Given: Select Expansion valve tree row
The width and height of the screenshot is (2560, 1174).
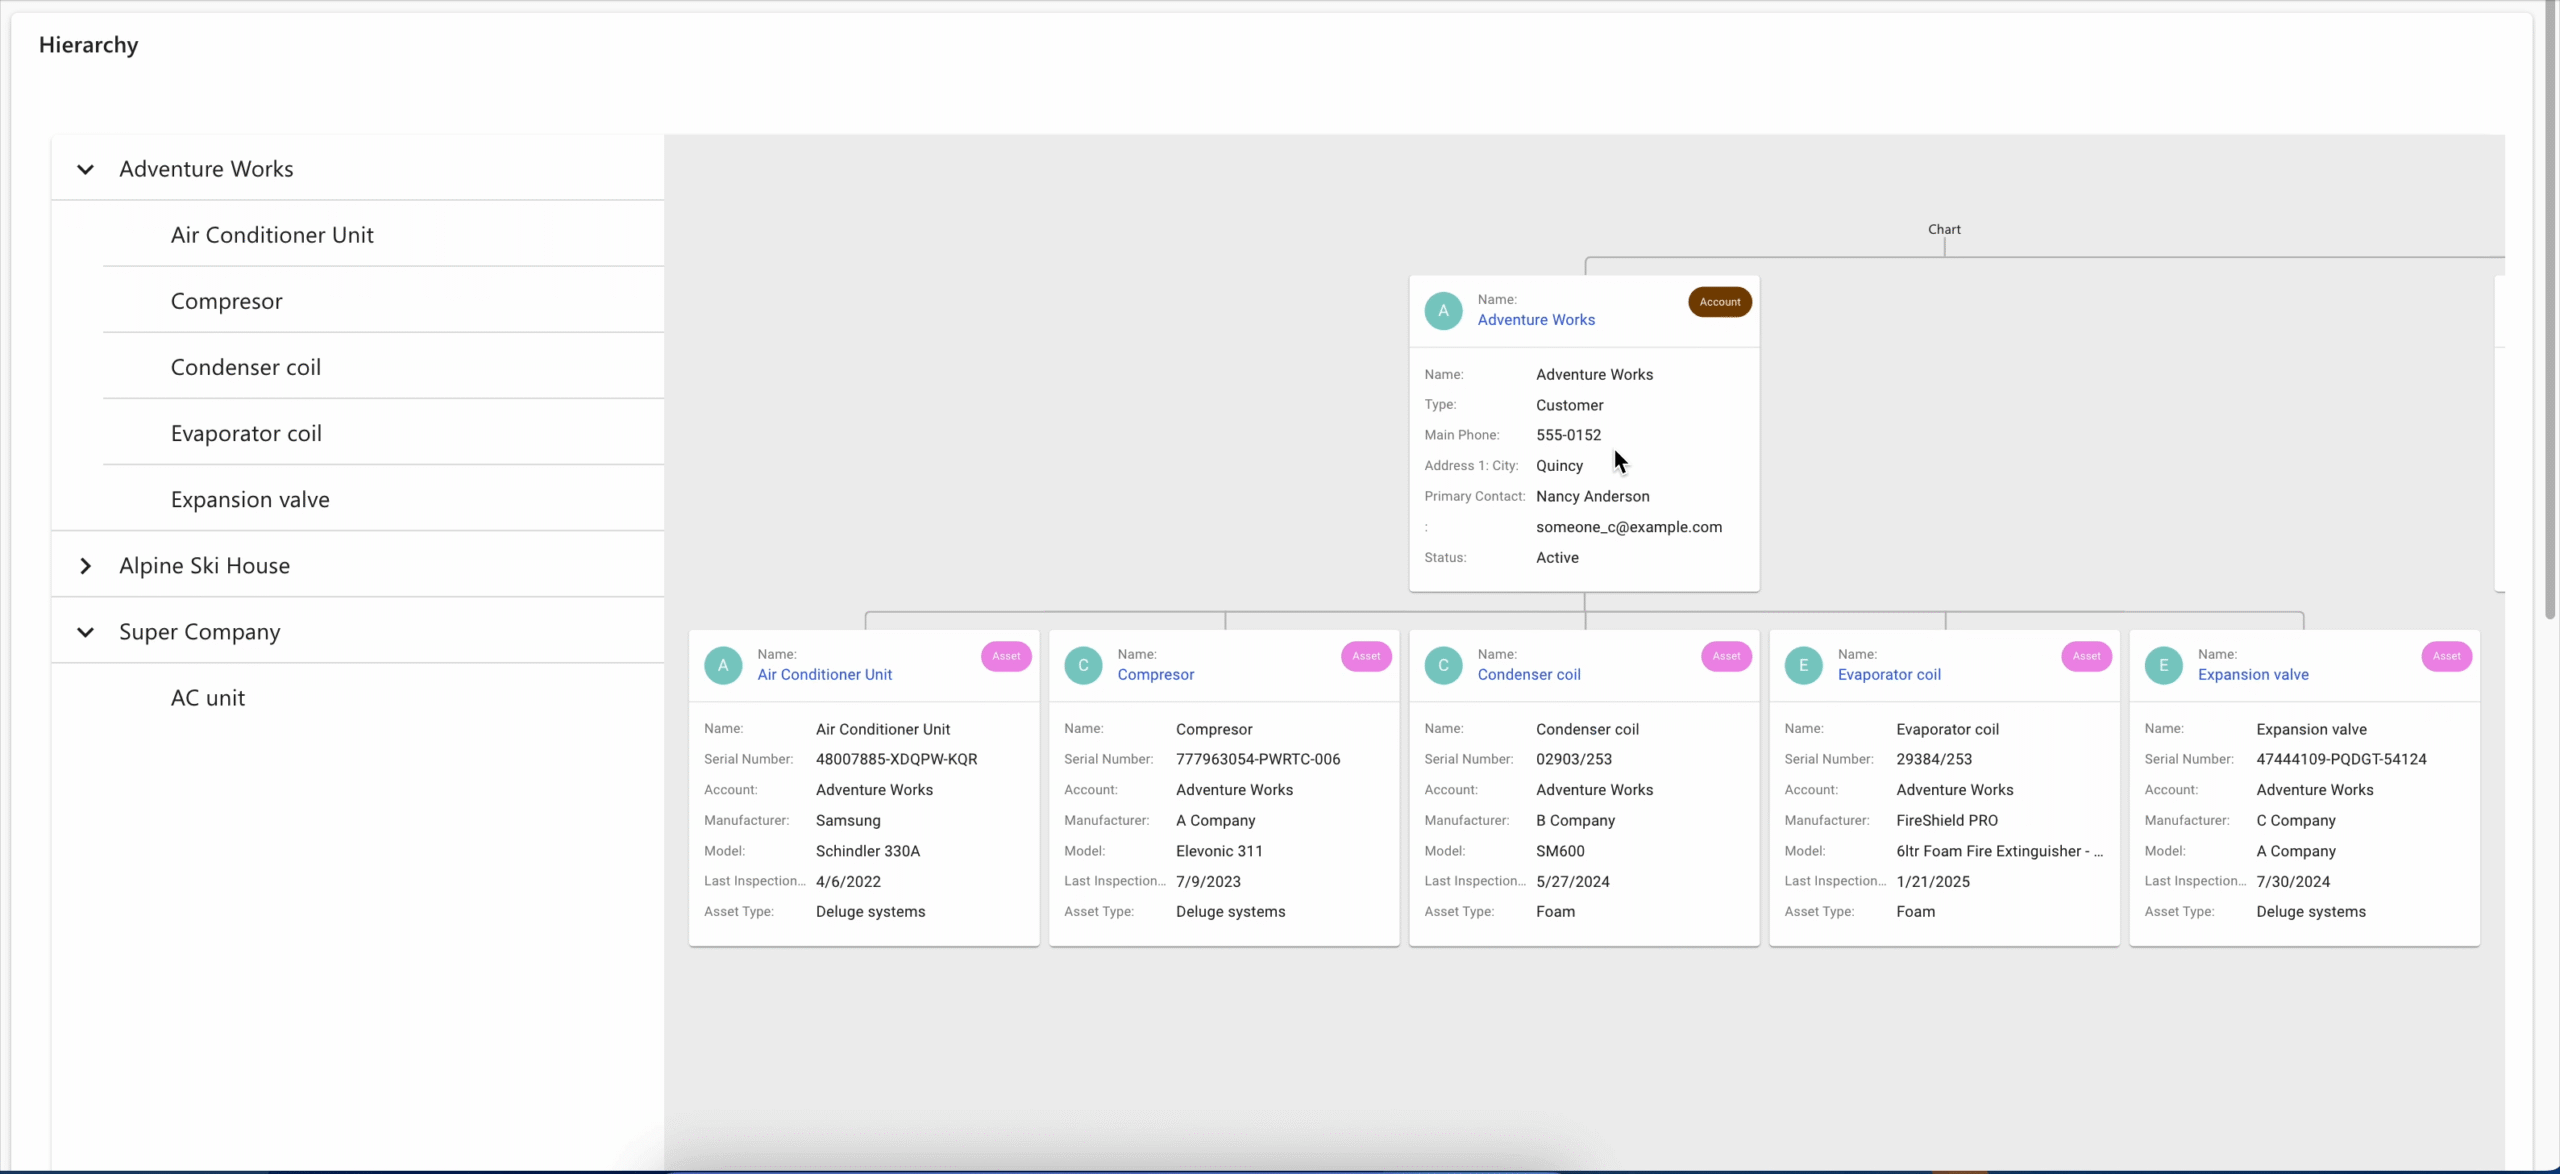Looking at the screenshot, I should (x=383, y=498).
